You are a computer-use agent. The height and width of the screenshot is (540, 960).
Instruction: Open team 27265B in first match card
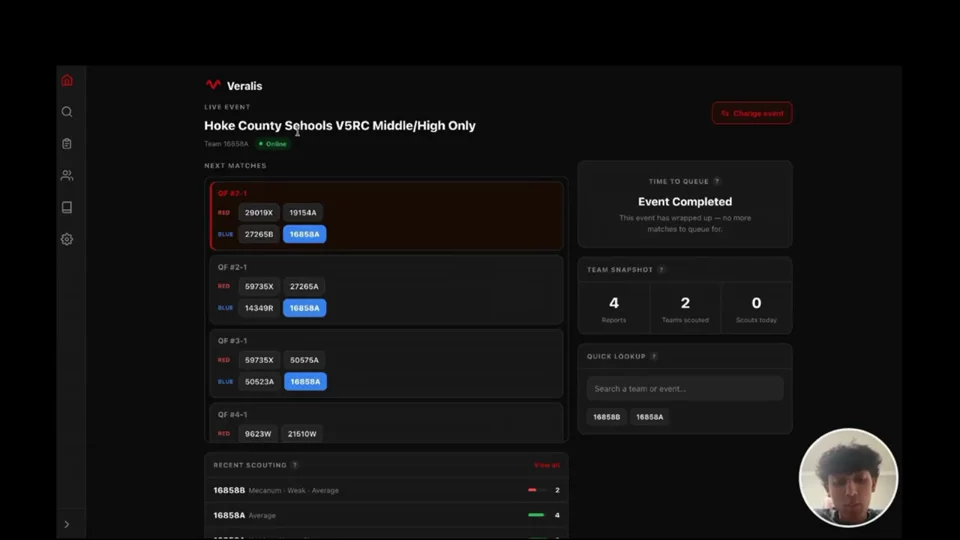coord(259,234)
